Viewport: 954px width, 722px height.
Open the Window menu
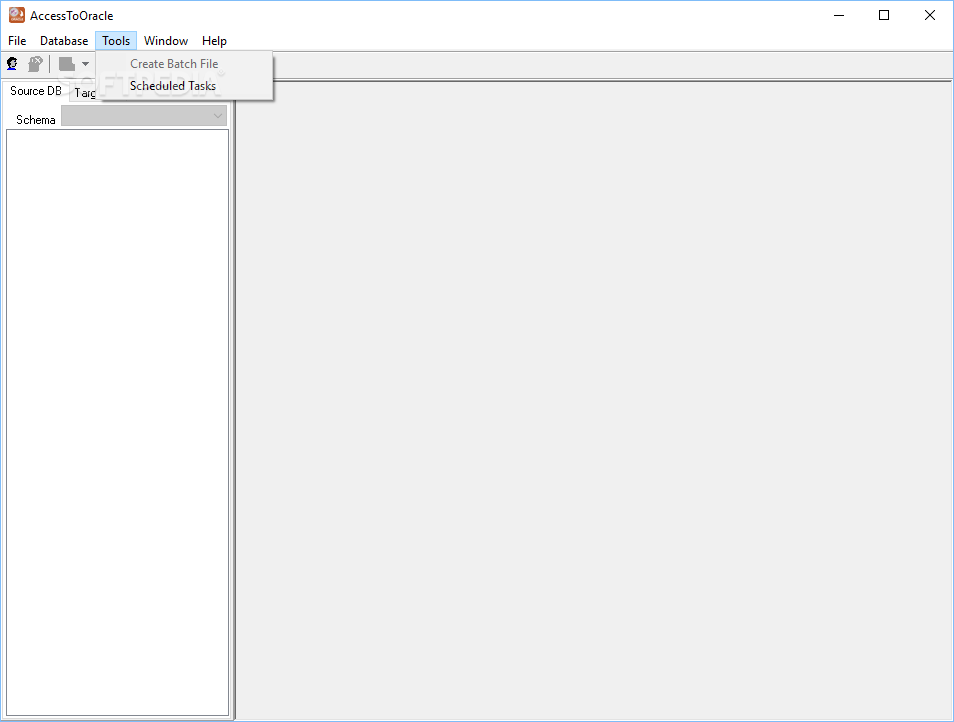coord(165,41)
